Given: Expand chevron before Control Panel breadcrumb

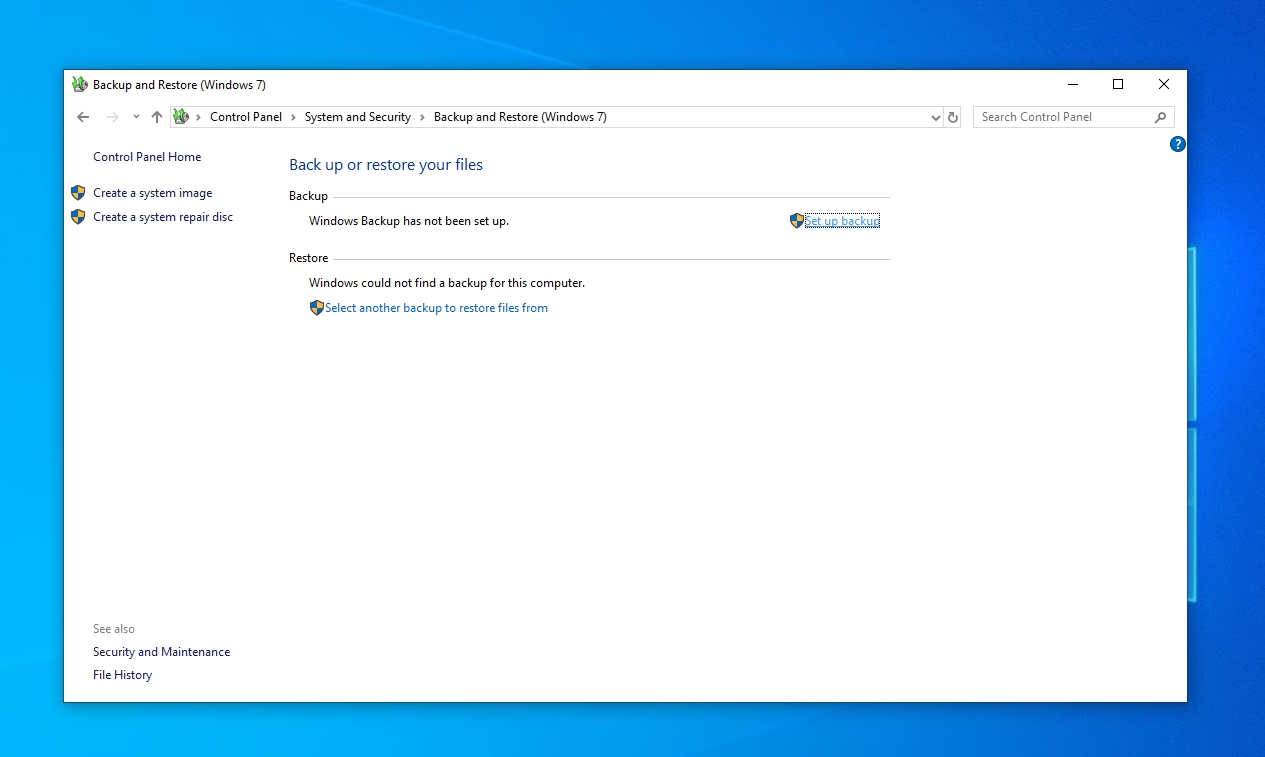Looking at the screenshot, I should coord(198,117).
